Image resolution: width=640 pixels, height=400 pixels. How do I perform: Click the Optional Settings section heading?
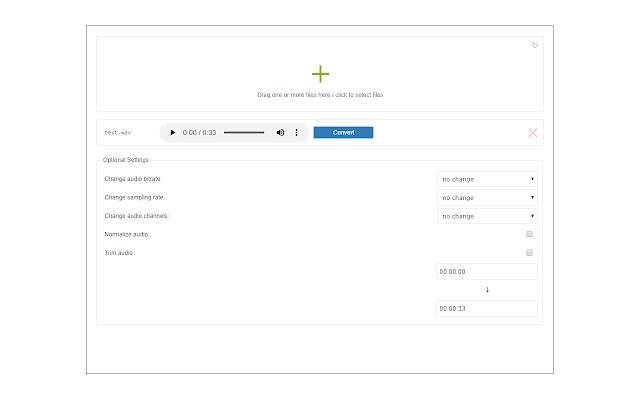pyautogui.click(x=126, y=160)
